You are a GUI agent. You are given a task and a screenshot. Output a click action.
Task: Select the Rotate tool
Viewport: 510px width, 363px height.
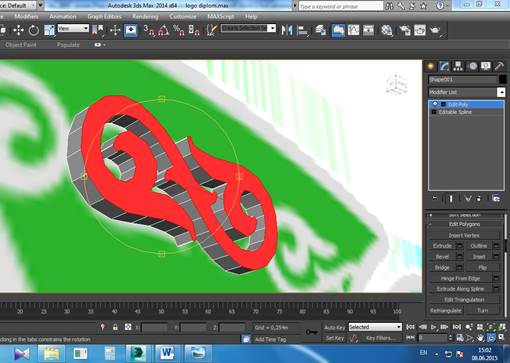[x=33, y=30]
